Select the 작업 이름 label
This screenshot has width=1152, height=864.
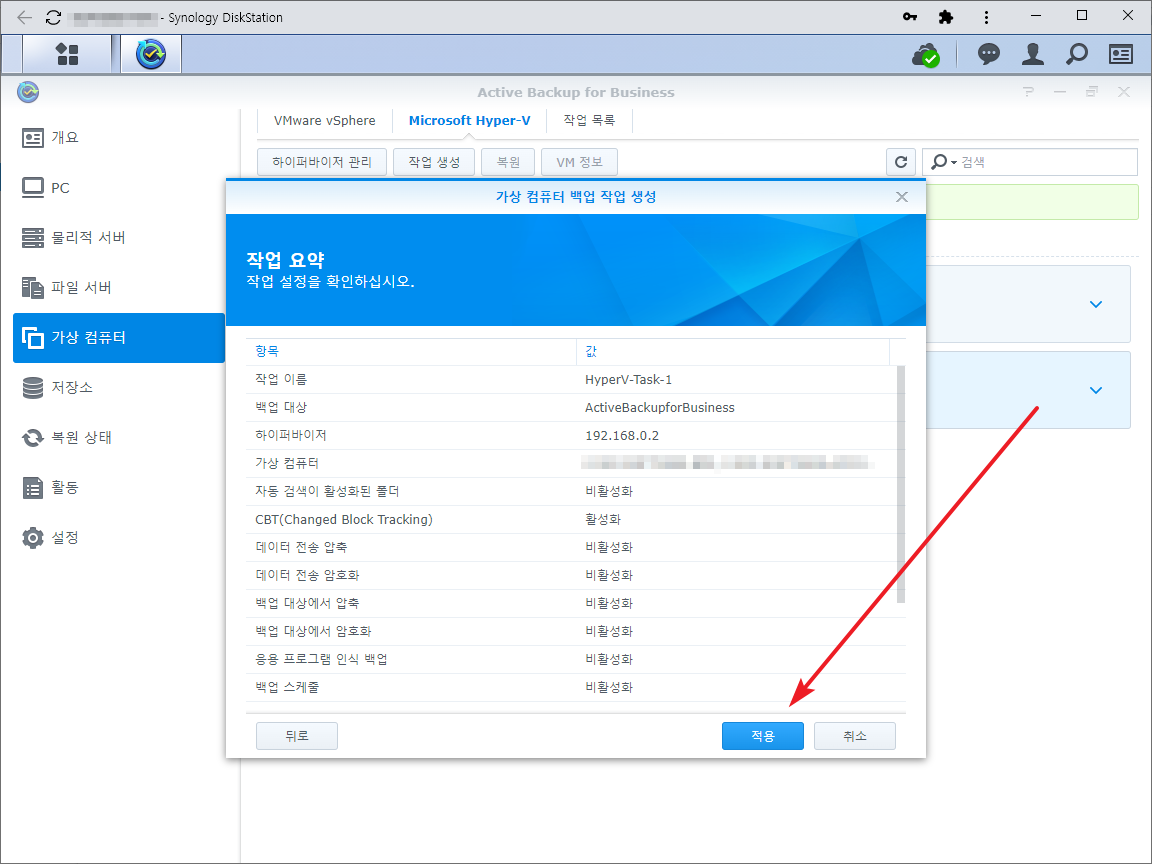click(x=281, y=380)
